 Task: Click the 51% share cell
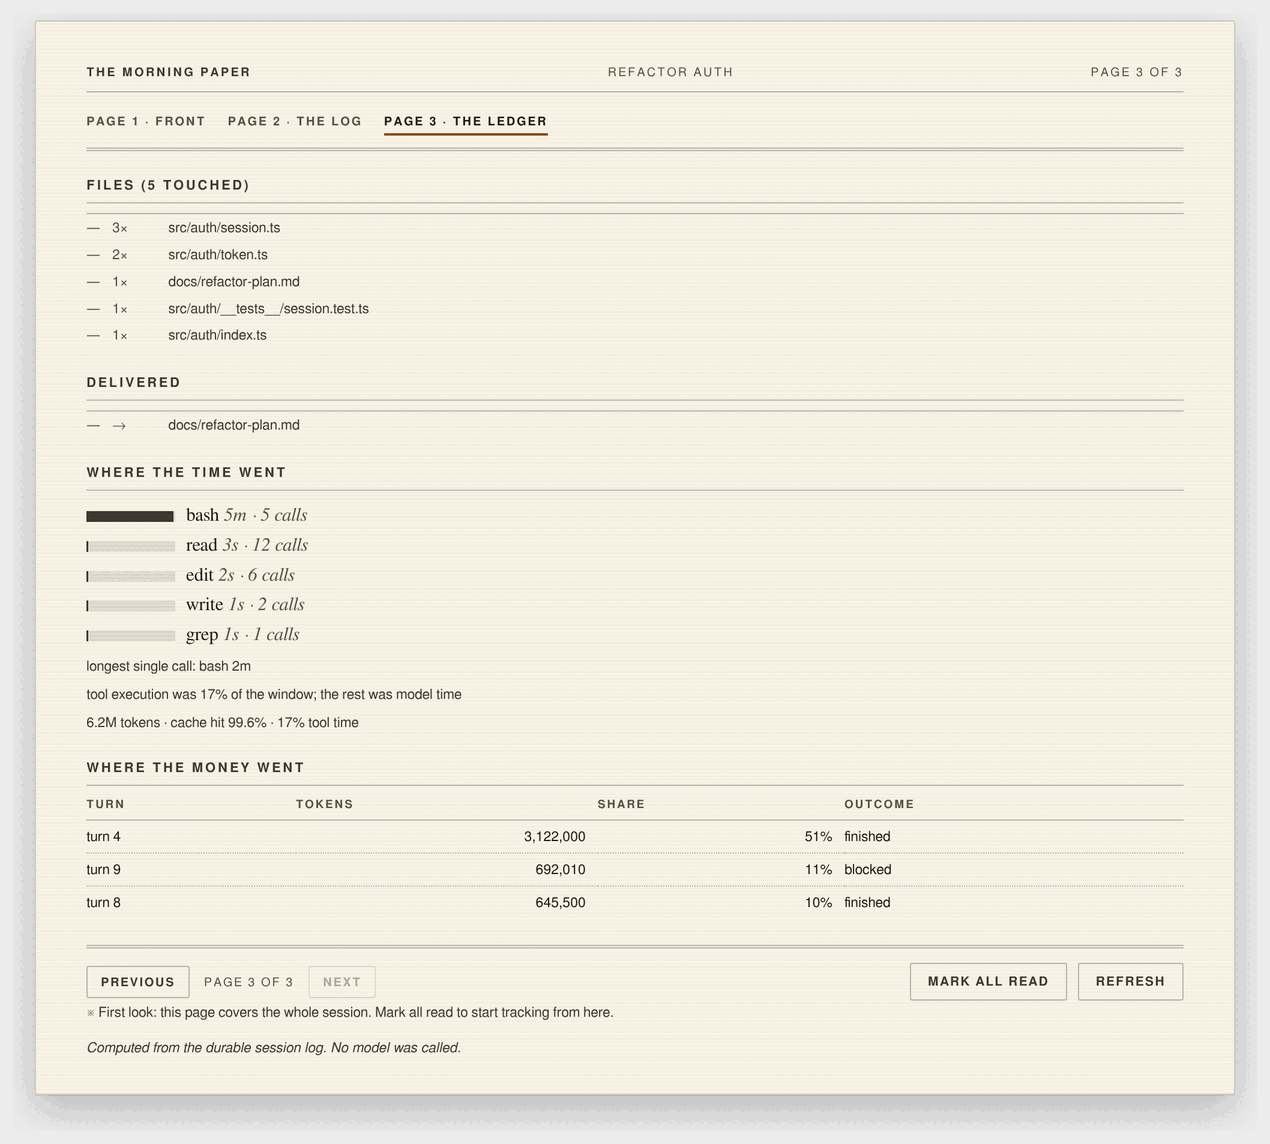[x=818, y=836]
